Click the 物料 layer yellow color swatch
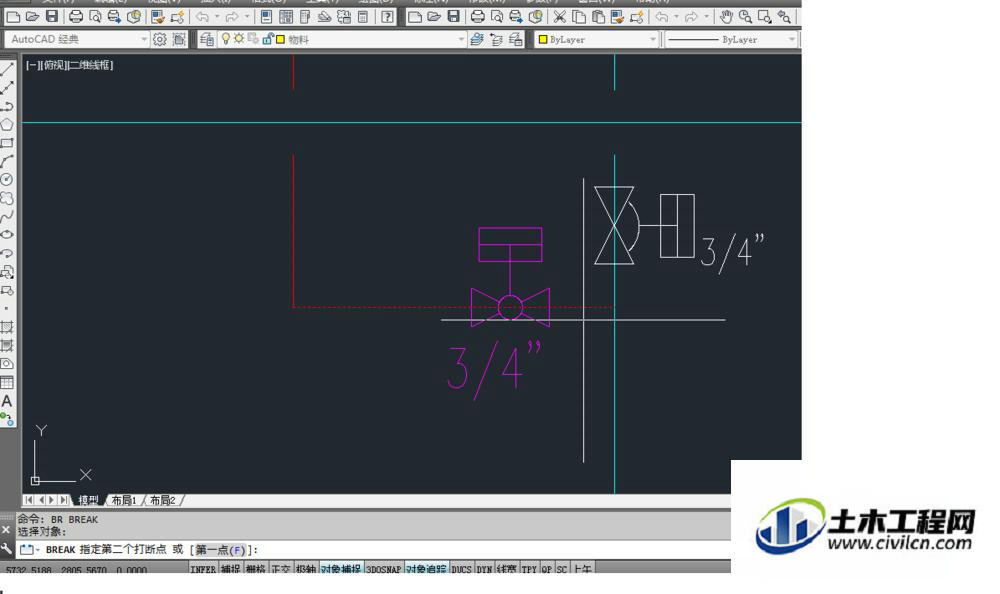 [280, 40]
